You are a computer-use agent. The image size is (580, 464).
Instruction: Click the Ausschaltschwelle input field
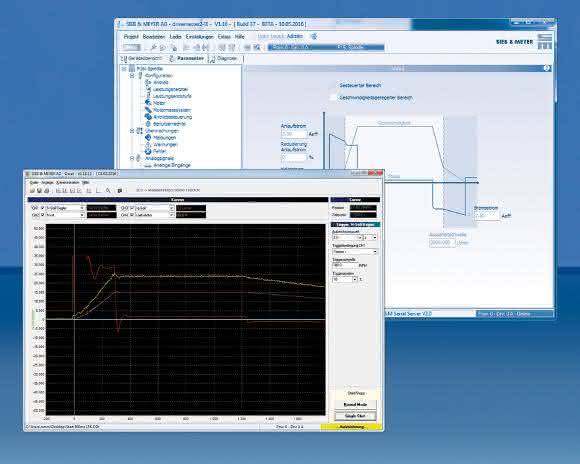[442, 243]
